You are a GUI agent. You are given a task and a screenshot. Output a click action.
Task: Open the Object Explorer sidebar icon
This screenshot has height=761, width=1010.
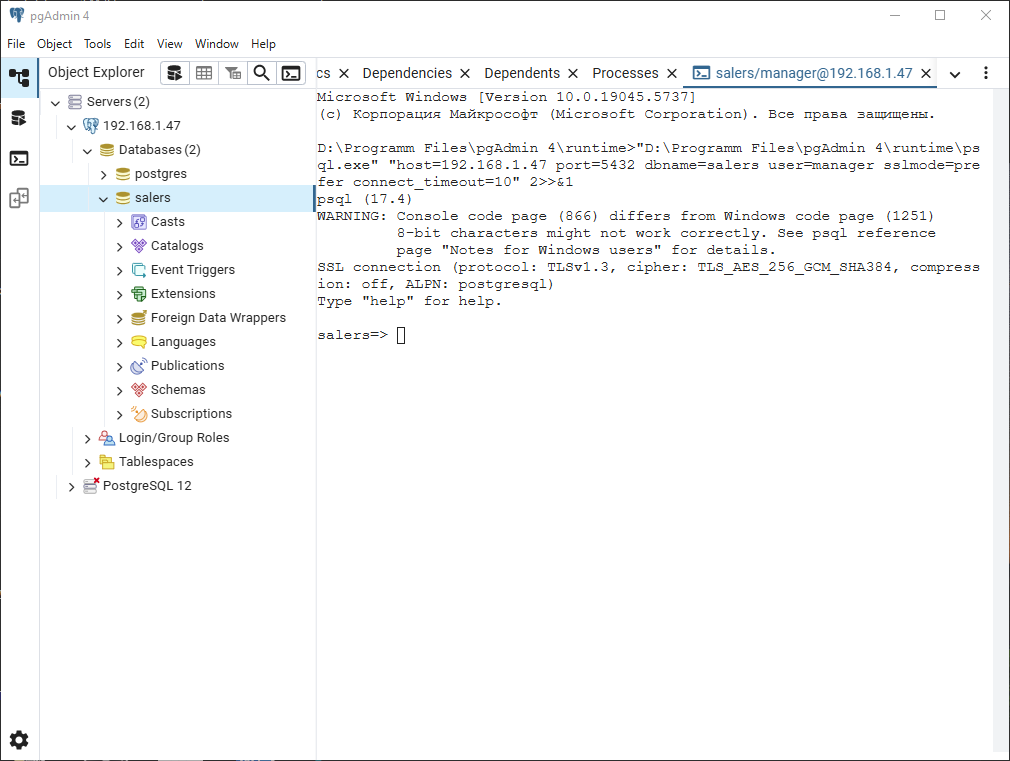(x=19, y=77)
